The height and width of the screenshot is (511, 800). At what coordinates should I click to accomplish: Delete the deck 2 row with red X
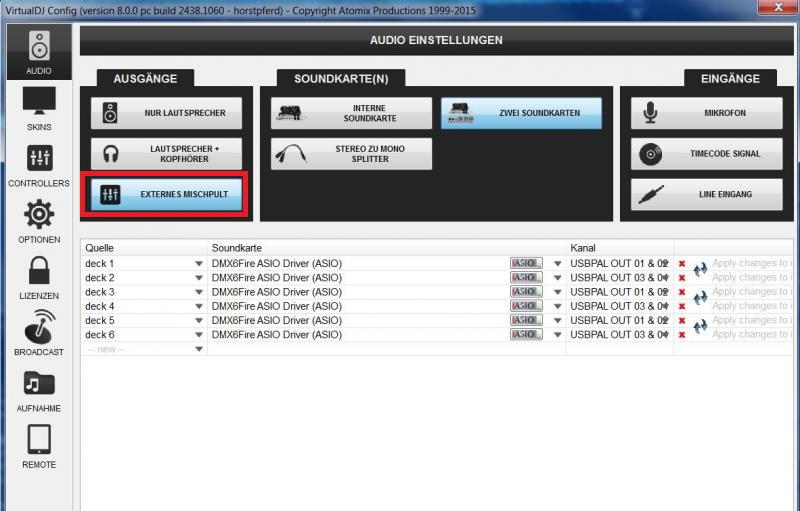(x=682, y=278)
